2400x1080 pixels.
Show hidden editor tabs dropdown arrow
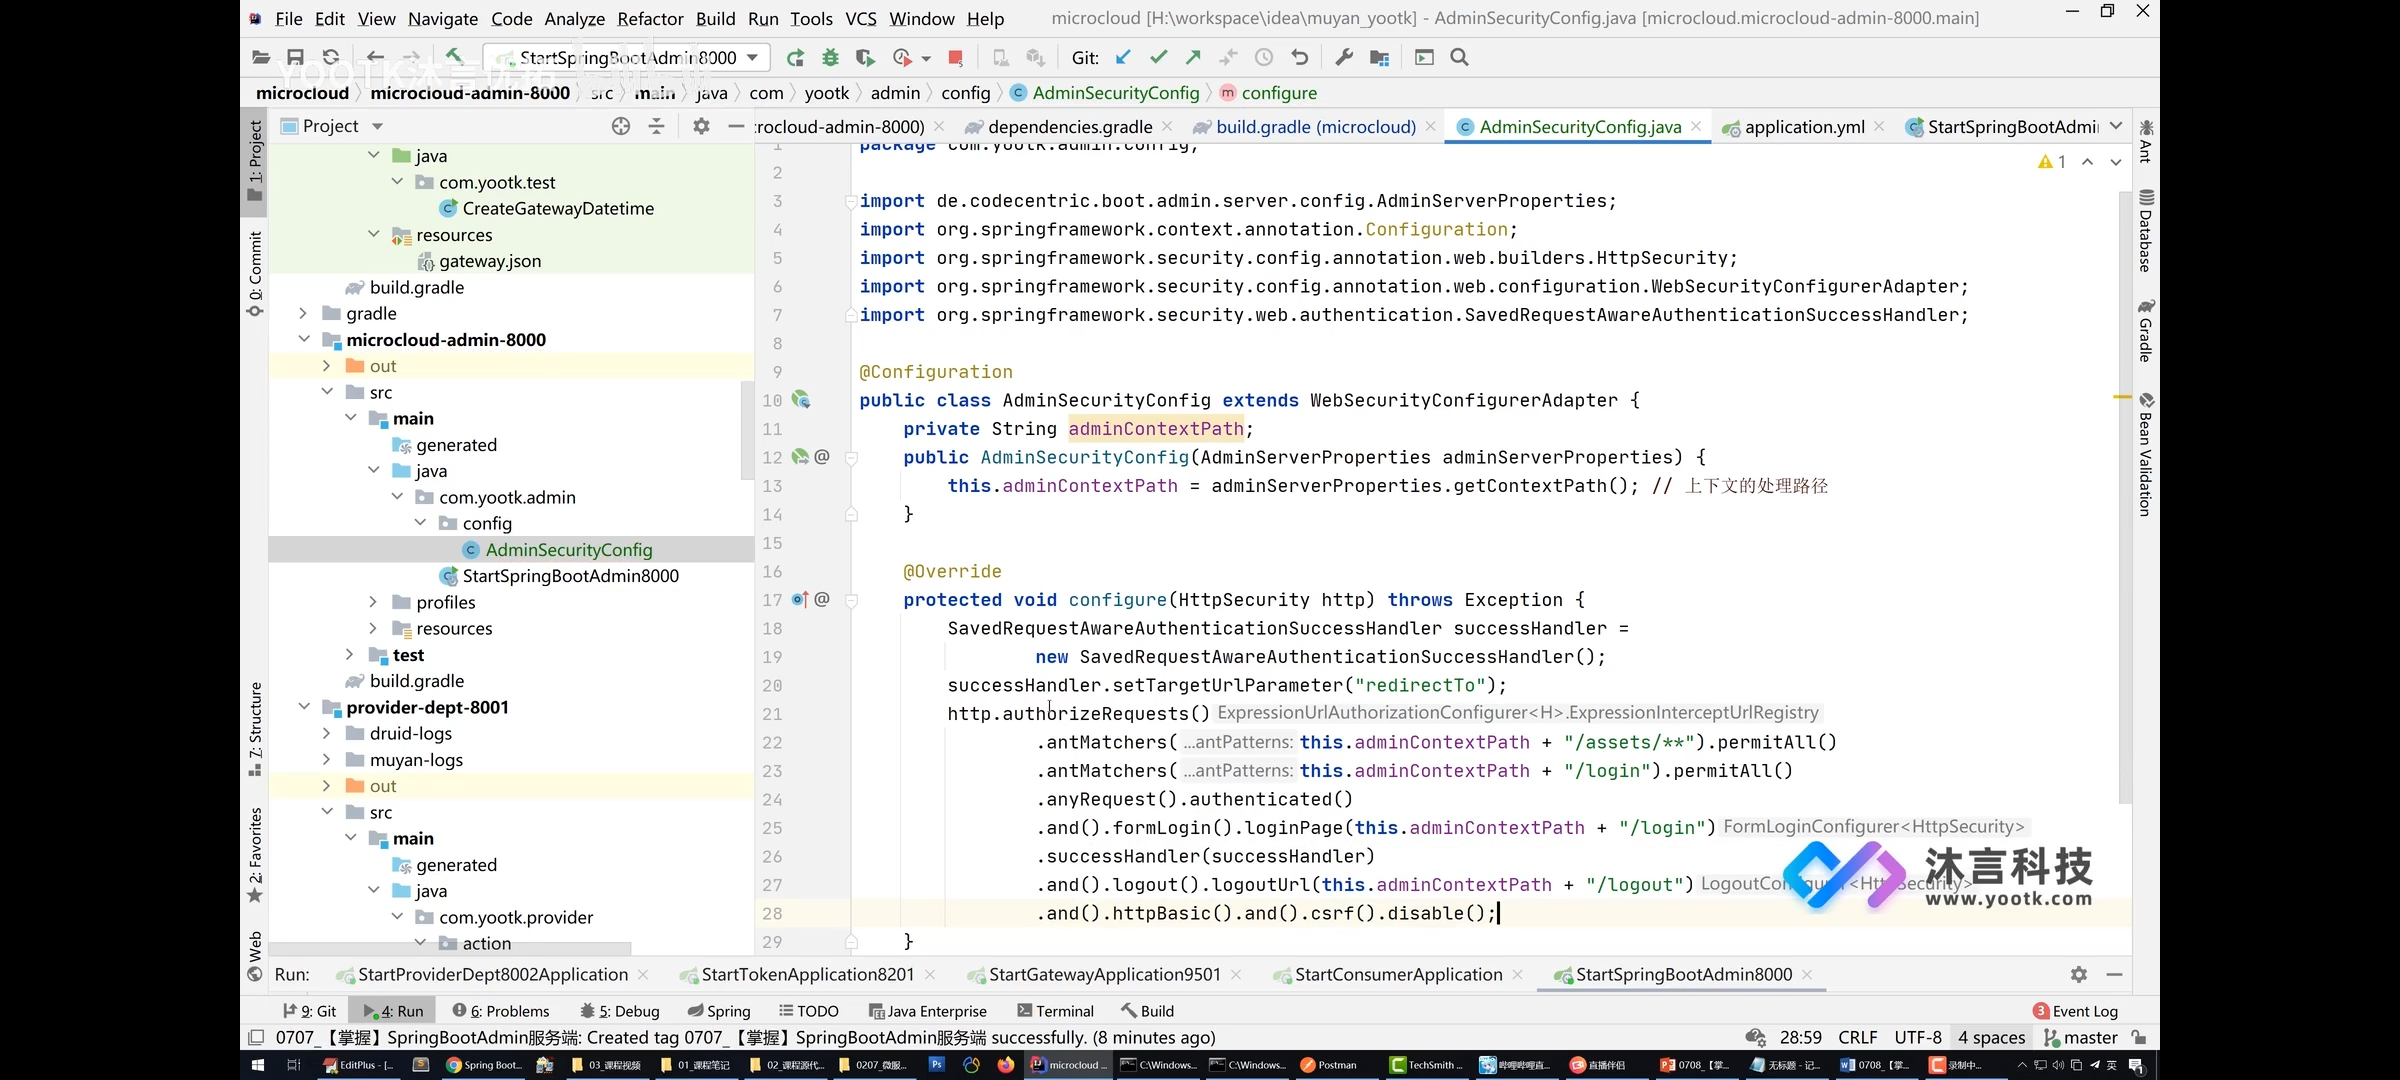coord(2115,126)
